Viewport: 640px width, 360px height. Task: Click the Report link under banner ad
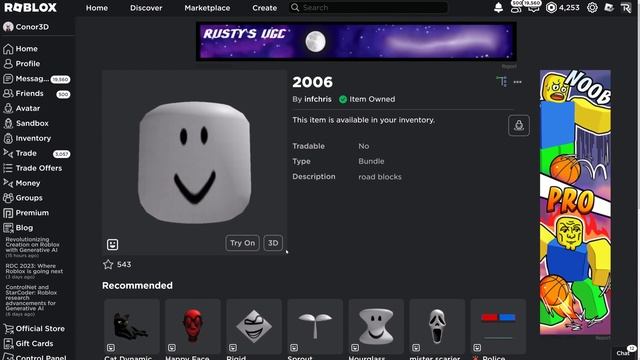(x=509, y=66)
